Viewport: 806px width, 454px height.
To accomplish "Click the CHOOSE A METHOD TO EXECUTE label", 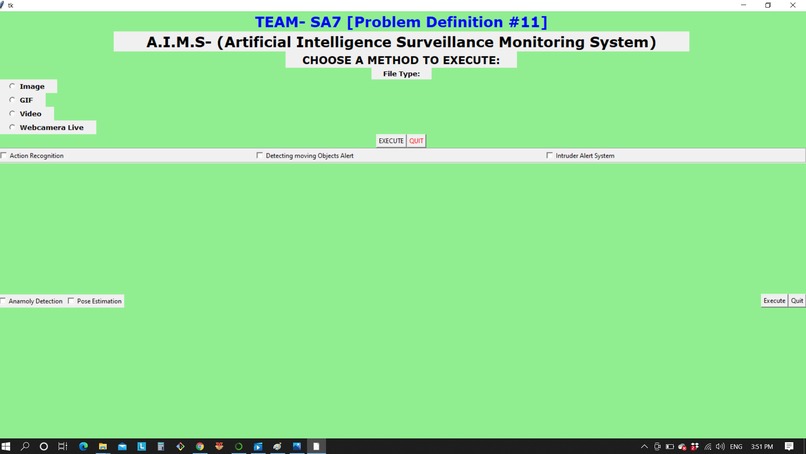I will pos(401,60).
